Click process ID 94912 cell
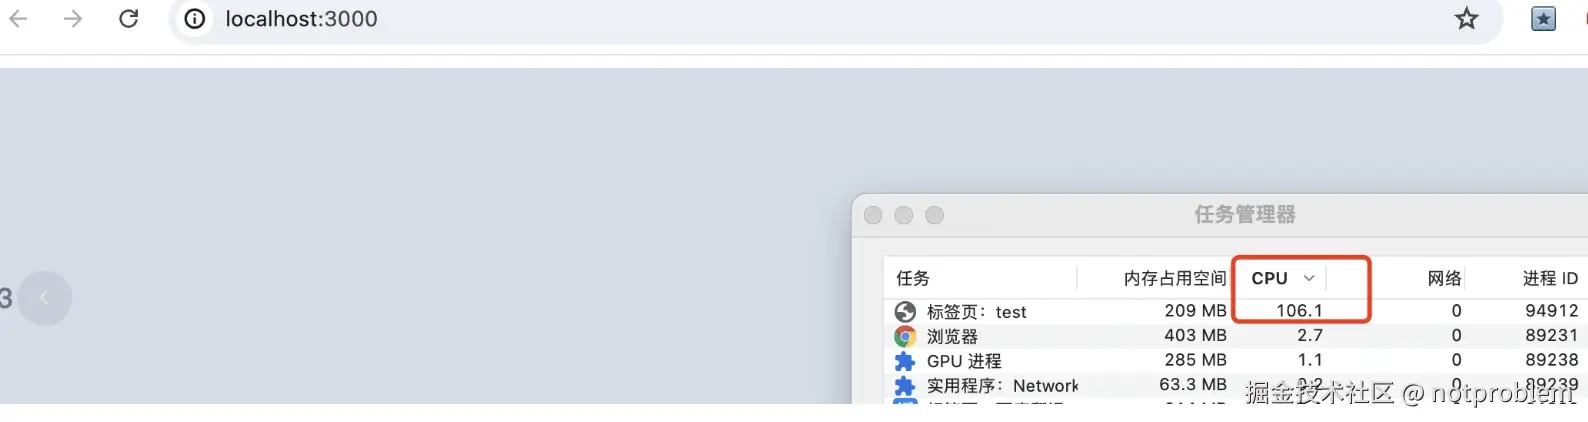This screenshot has width=1588, height=422. 1551,311
